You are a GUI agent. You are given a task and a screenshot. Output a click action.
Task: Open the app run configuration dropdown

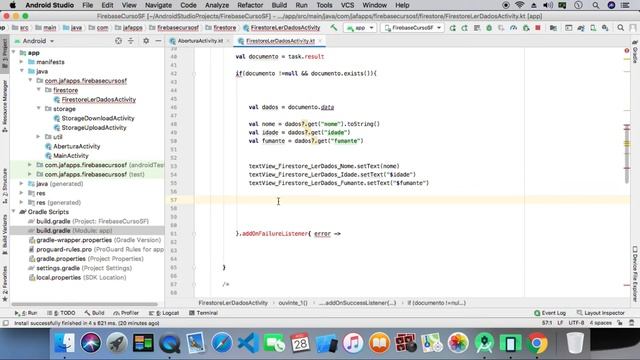click(x=360, y=28)
